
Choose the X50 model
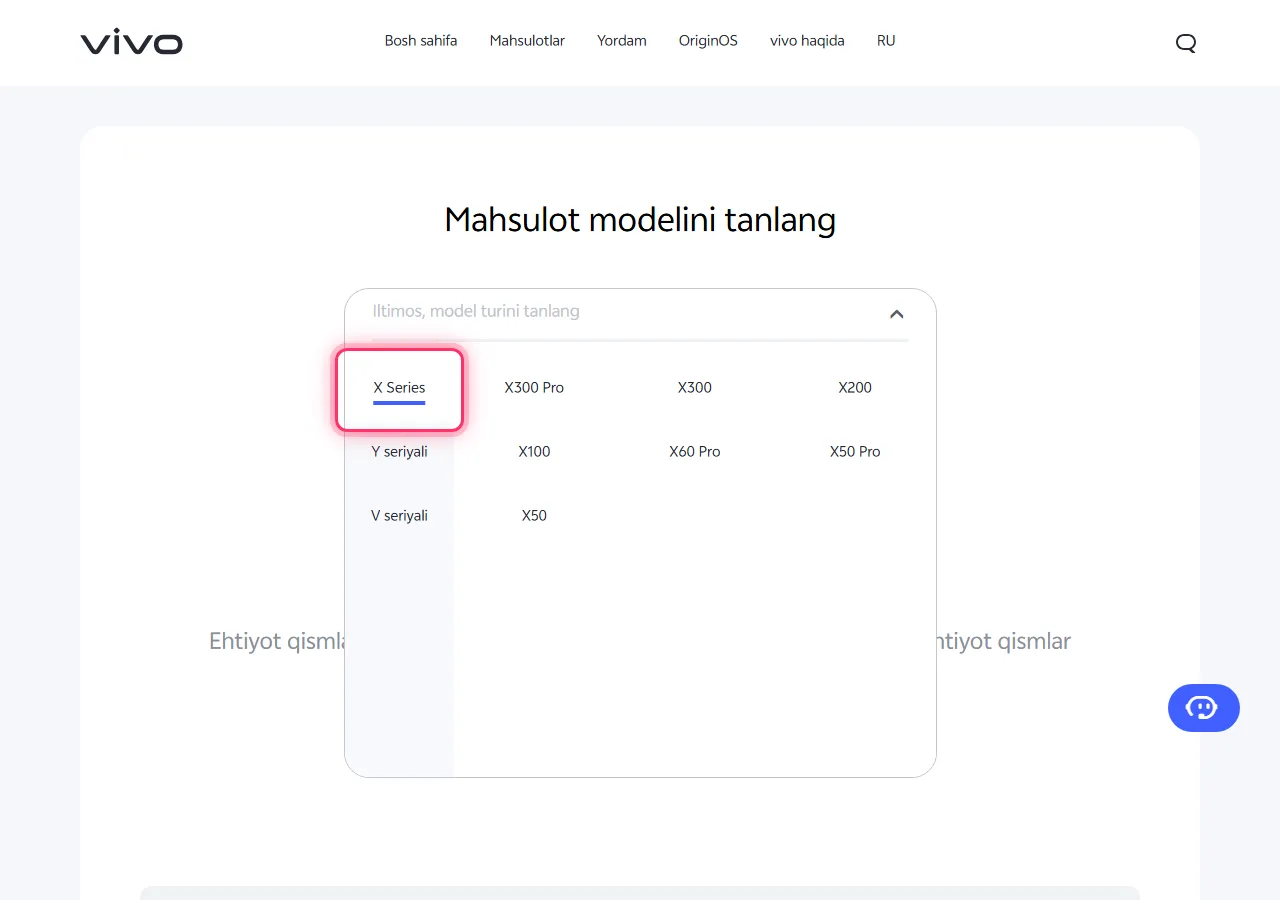534,516
